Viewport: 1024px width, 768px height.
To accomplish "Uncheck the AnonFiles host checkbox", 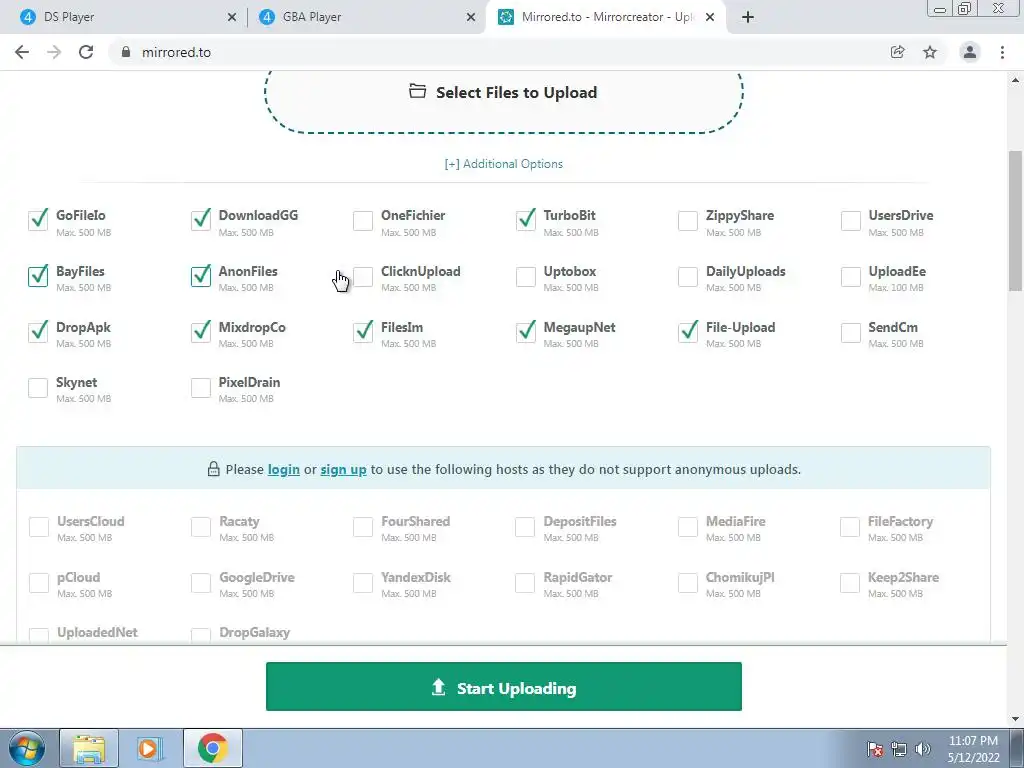I will pyautogui.click(x=200, y=276).
